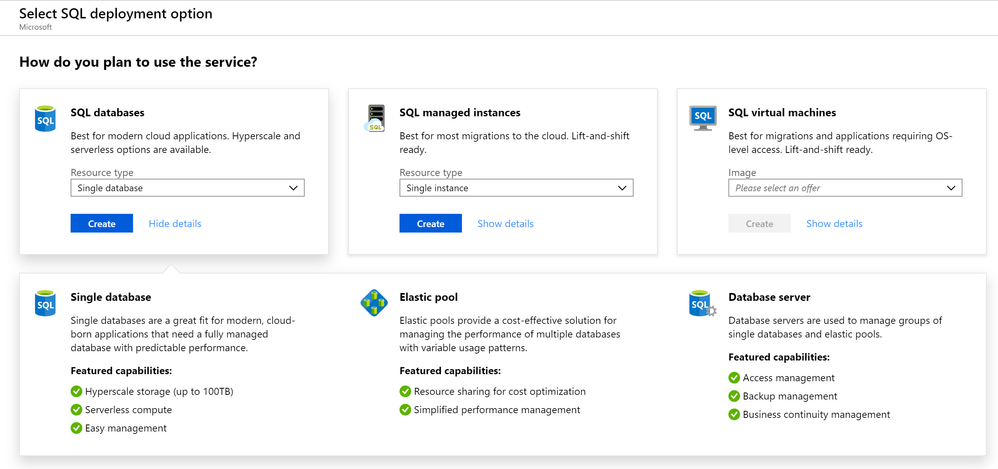Expand the Image offer dropdown
The width and height of the screenshot is (998, 469).
(x=845, y=188)
